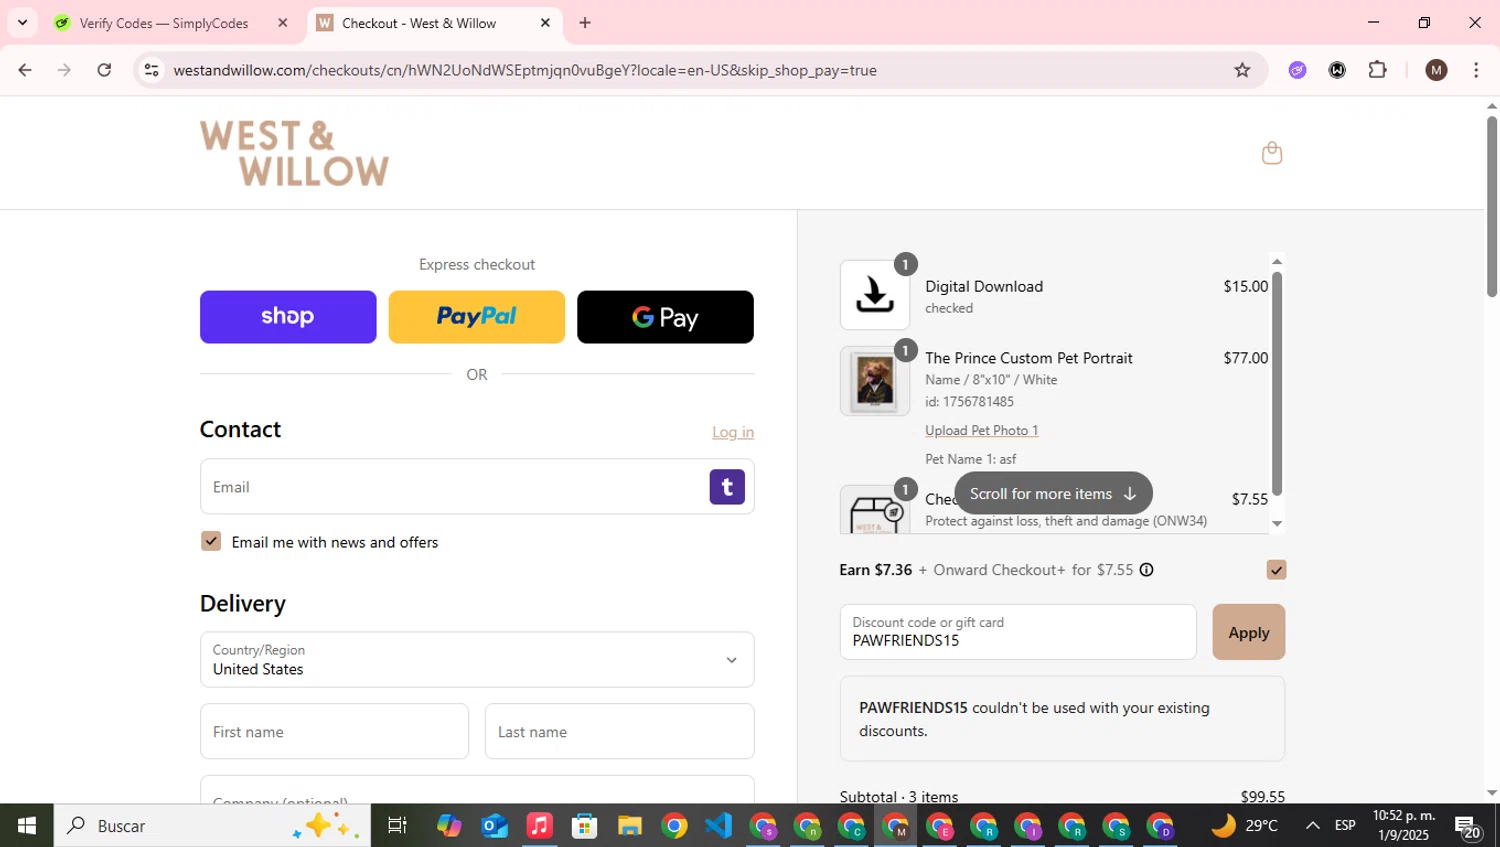Apply the discount code
The height and width of the screenshot is (847, 1500).
tap(1249, 632)
